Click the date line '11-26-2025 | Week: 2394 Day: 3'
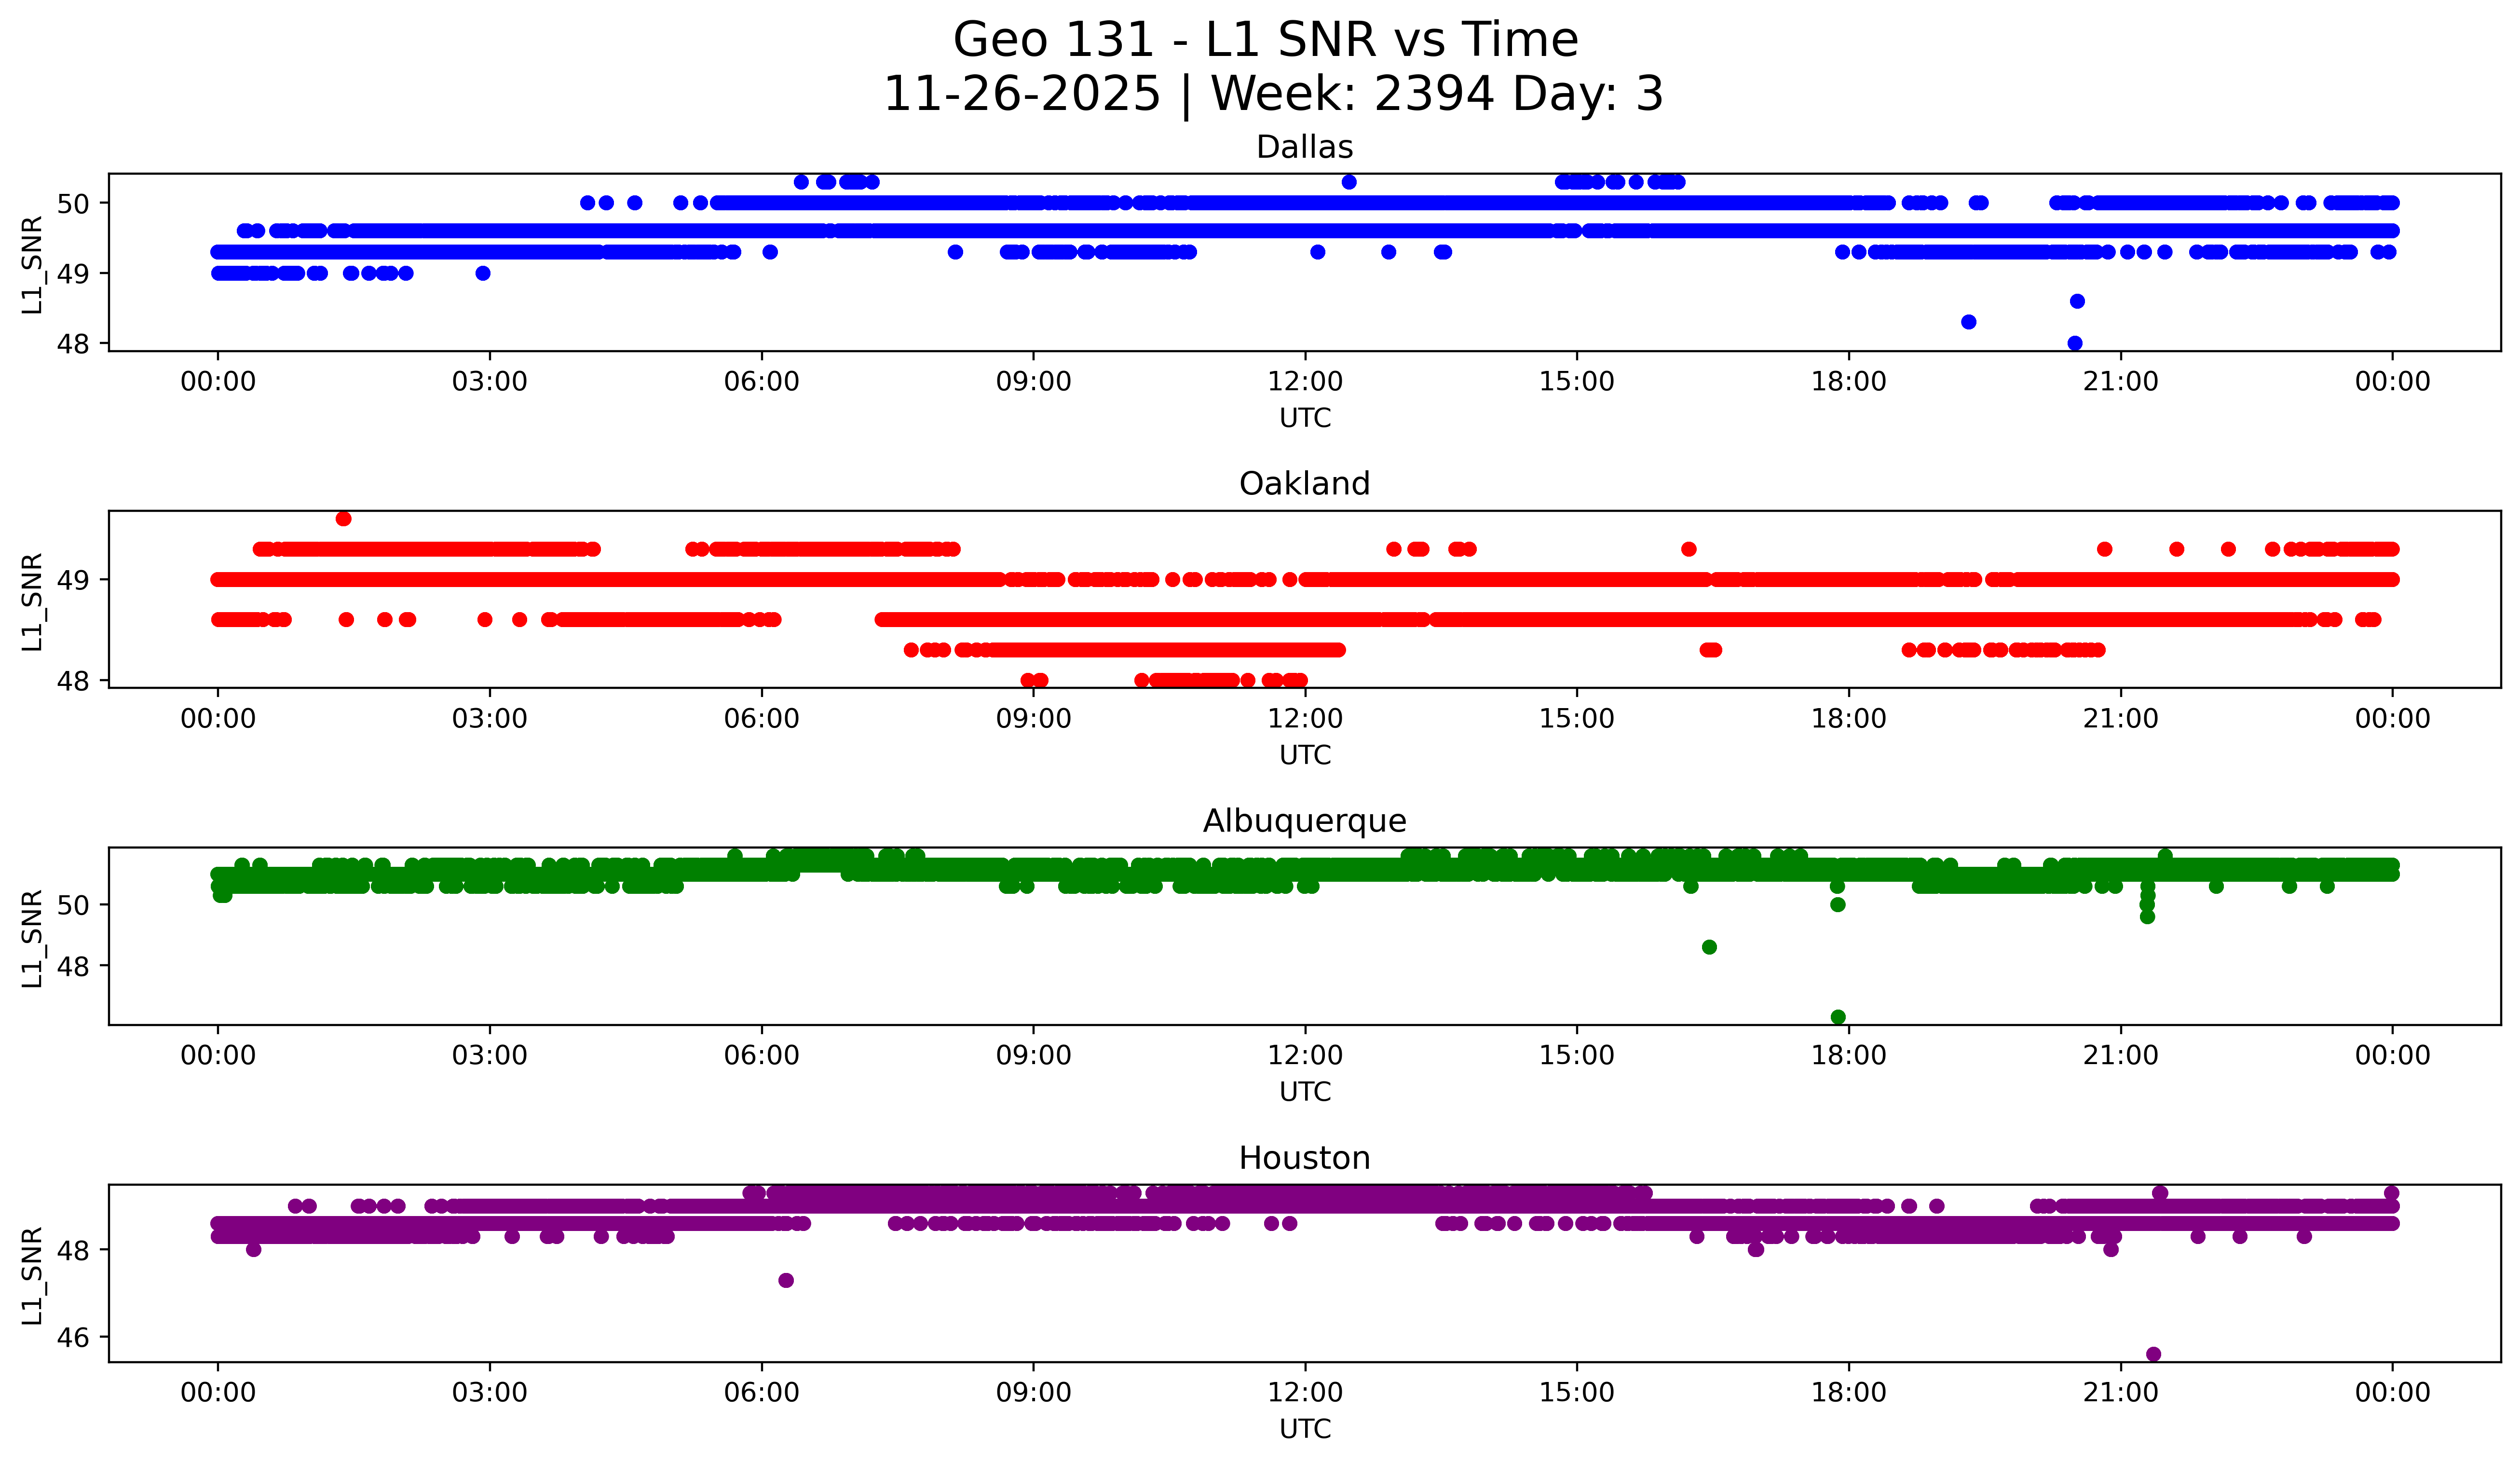This screenshot has height=1463, width=2520. [x=1272, y=94]
